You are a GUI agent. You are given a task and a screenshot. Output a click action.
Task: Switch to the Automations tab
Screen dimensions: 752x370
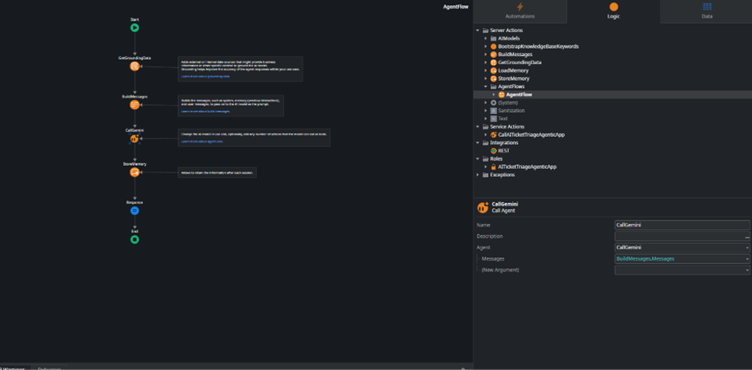[x=520, y=12]
